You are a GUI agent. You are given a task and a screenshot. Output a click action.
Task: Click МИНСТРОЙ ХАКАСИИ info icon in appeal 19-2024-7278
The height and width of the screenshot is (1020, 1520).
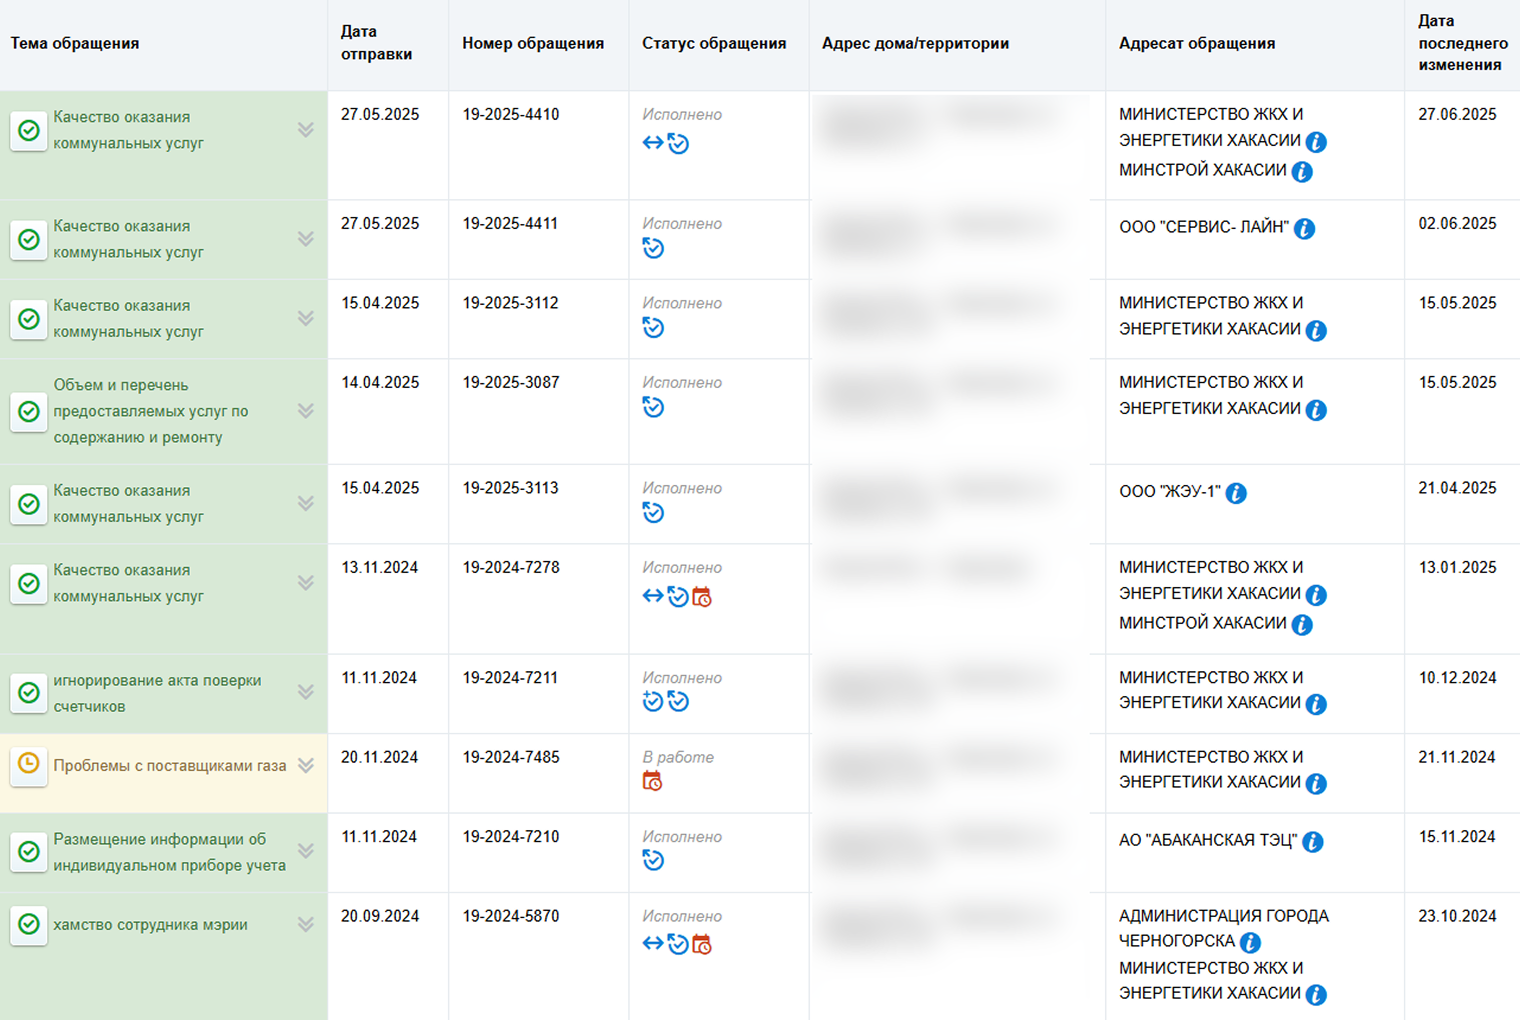point(1302,624)
